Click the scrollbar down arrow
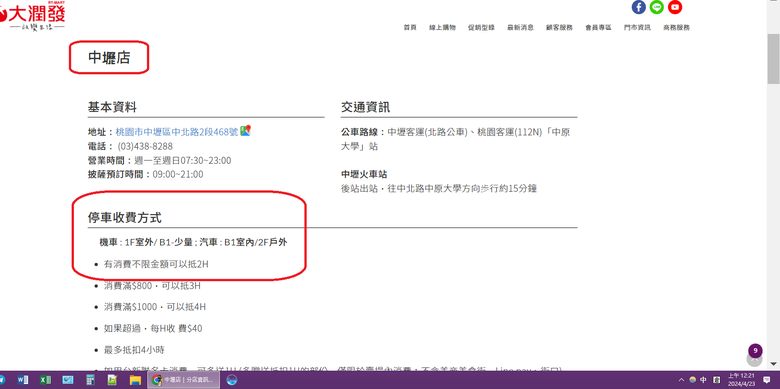The height and width of the screenshot is (389, 780). coord(774,364)
